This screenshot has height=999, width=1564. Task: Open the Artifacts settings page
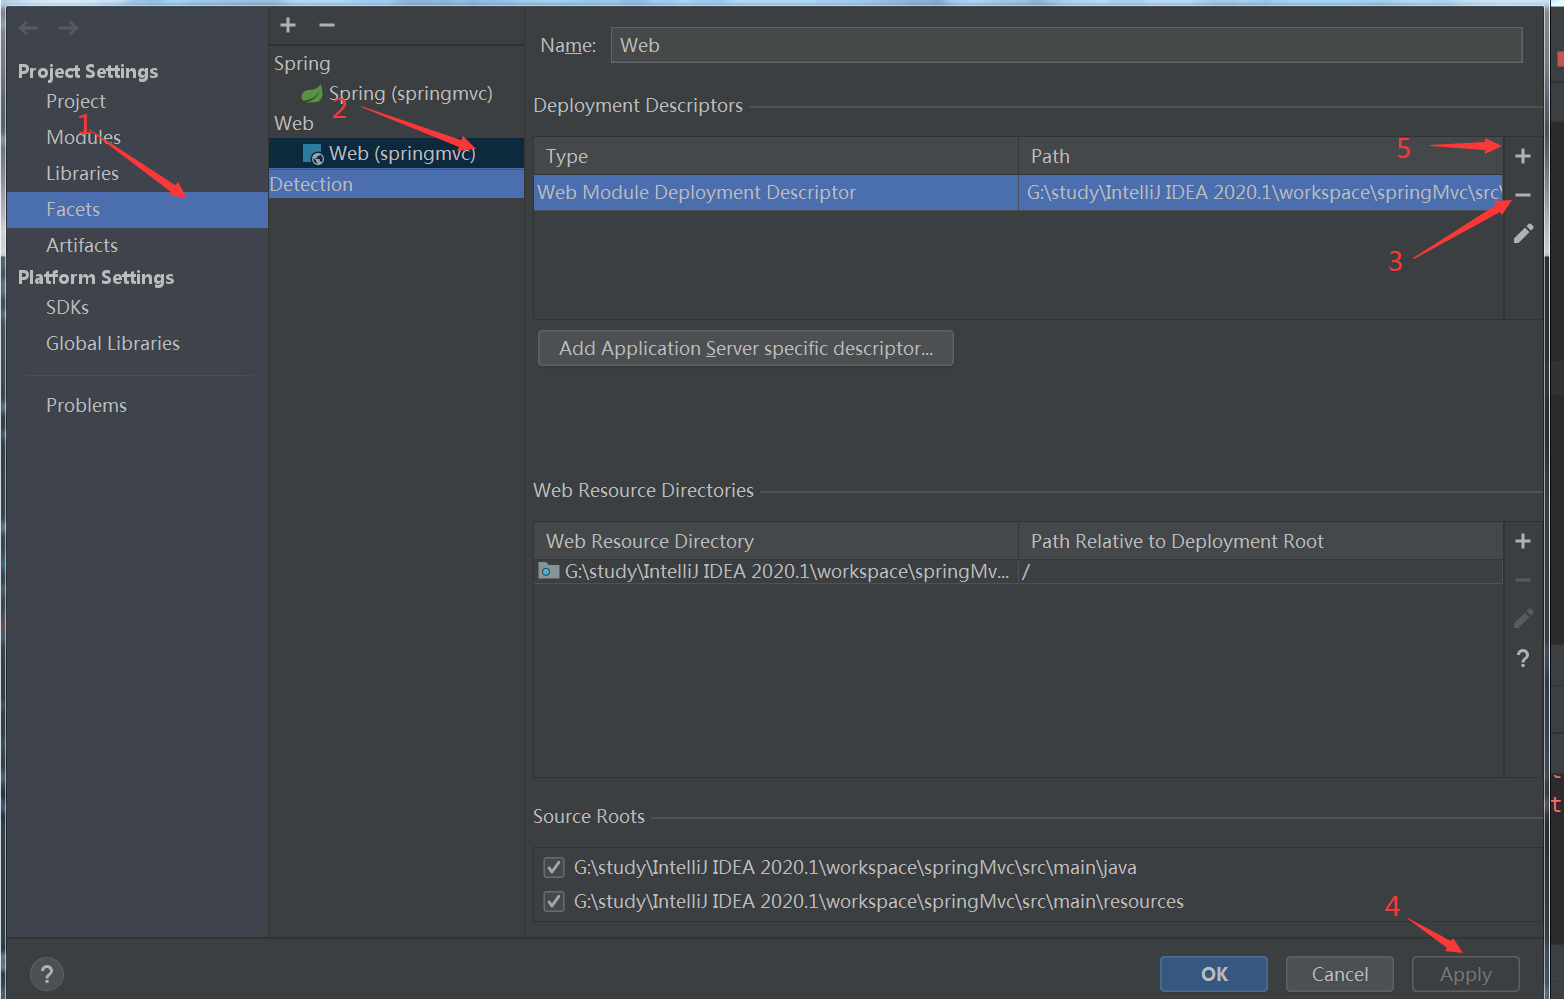tap(82, 244)
